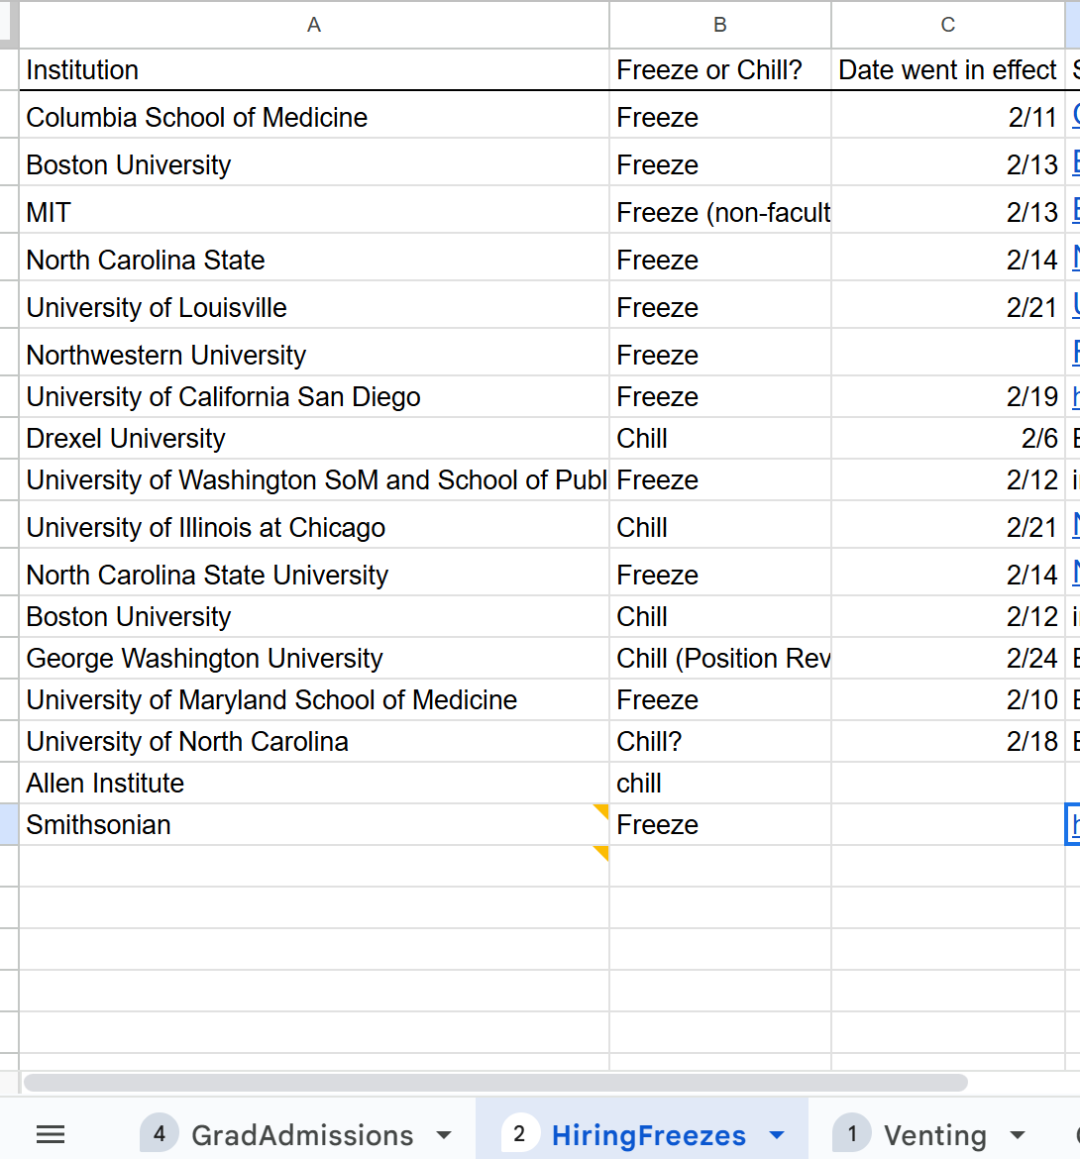Open the all sheets list menu icon
This screenshot has height=1159, width=1080.
click(x=50, y=1135)
